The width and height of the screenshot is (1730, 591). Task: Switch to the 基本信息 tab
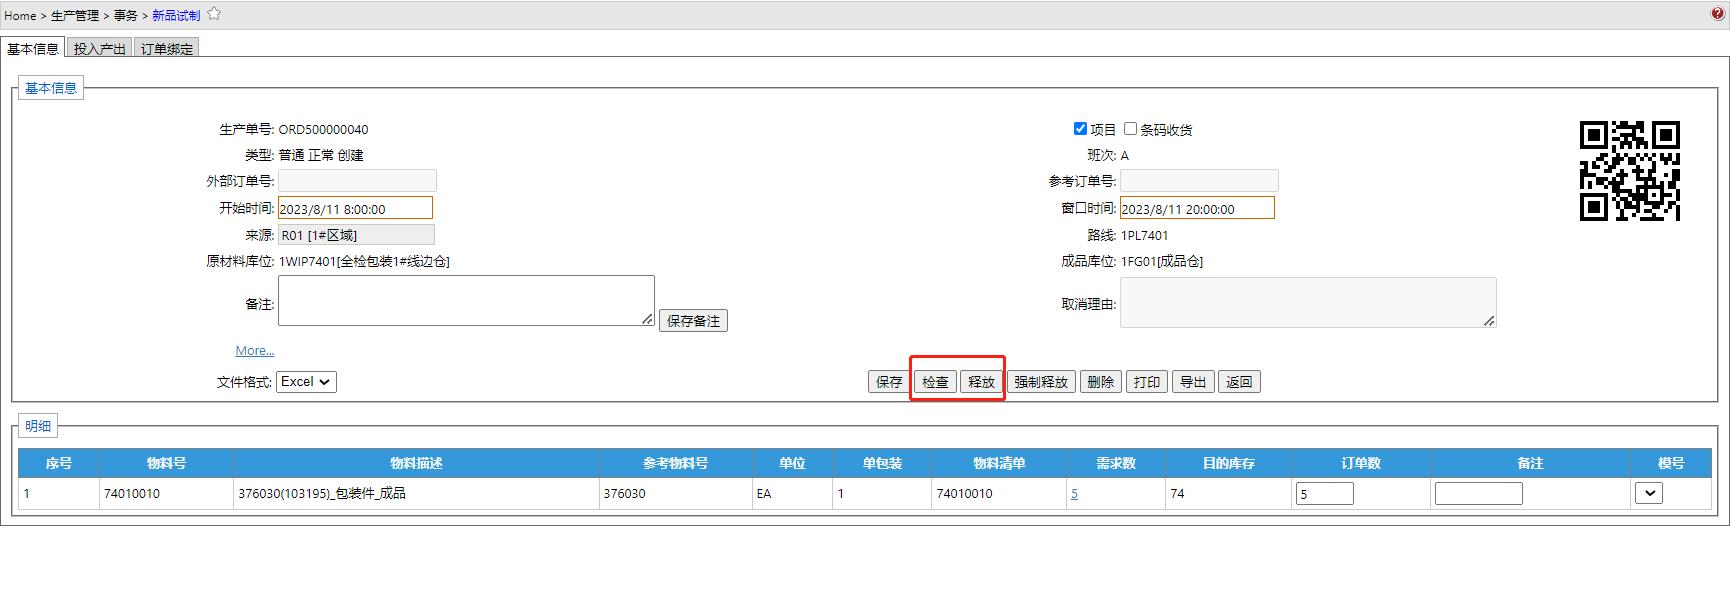[x=33, y=48]
